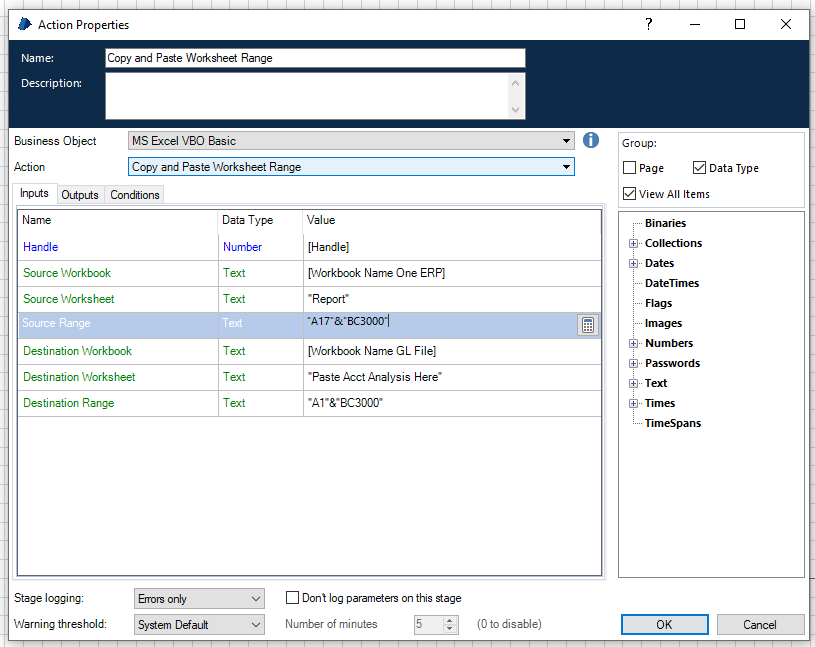
Task: Expand the Collections tree node
Action: pyautogui.click(x=633, y=243)
